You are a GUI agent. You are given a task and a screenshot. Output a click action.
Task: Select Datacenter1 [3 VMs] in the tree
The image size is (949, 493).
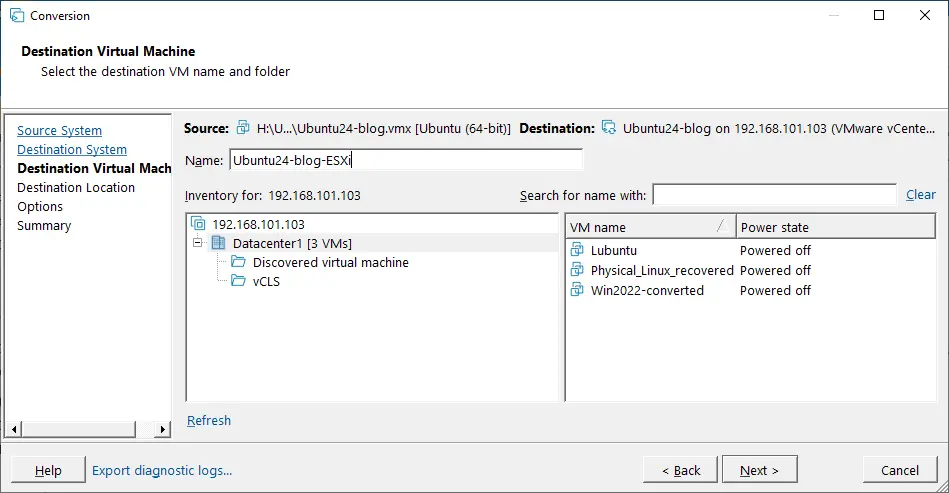(x=292, y=243)
